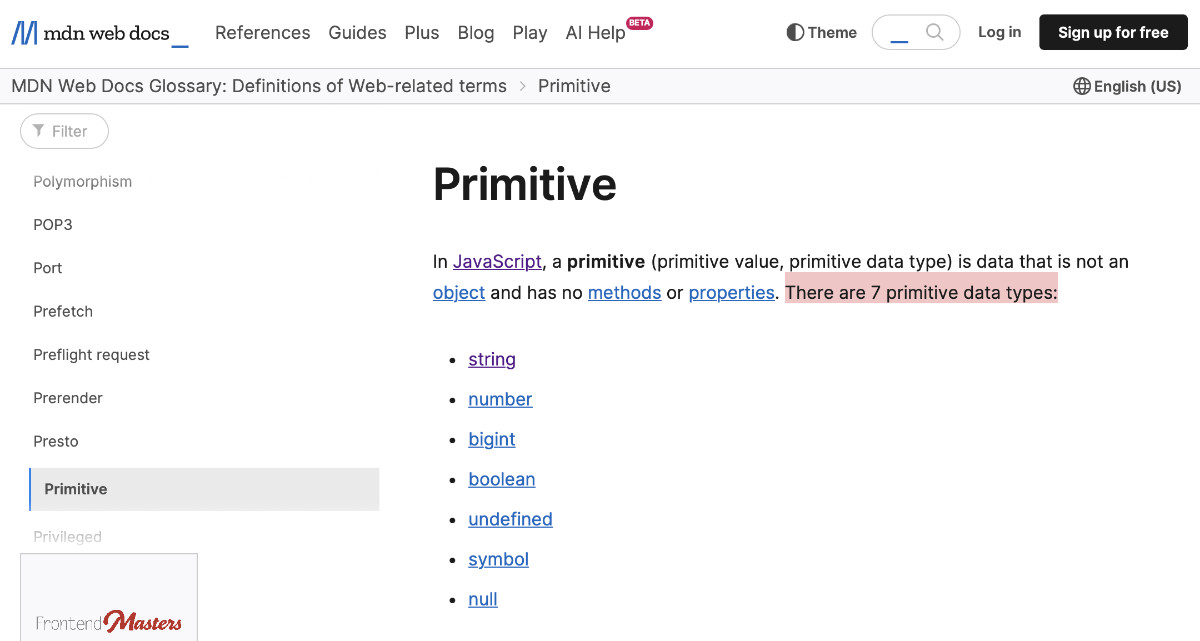Open AI Help
The height and width of the screenshot is (641, 1200).
click(596, 33)
